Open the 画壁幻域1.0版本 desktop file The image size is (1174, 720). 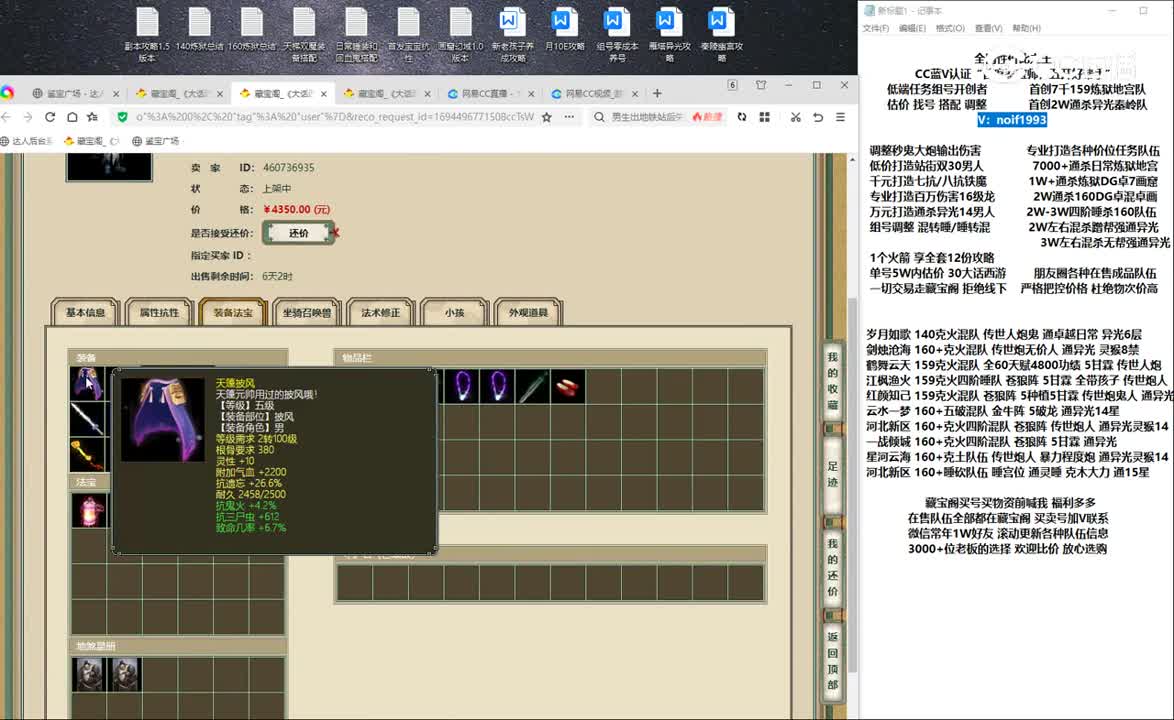460,34
